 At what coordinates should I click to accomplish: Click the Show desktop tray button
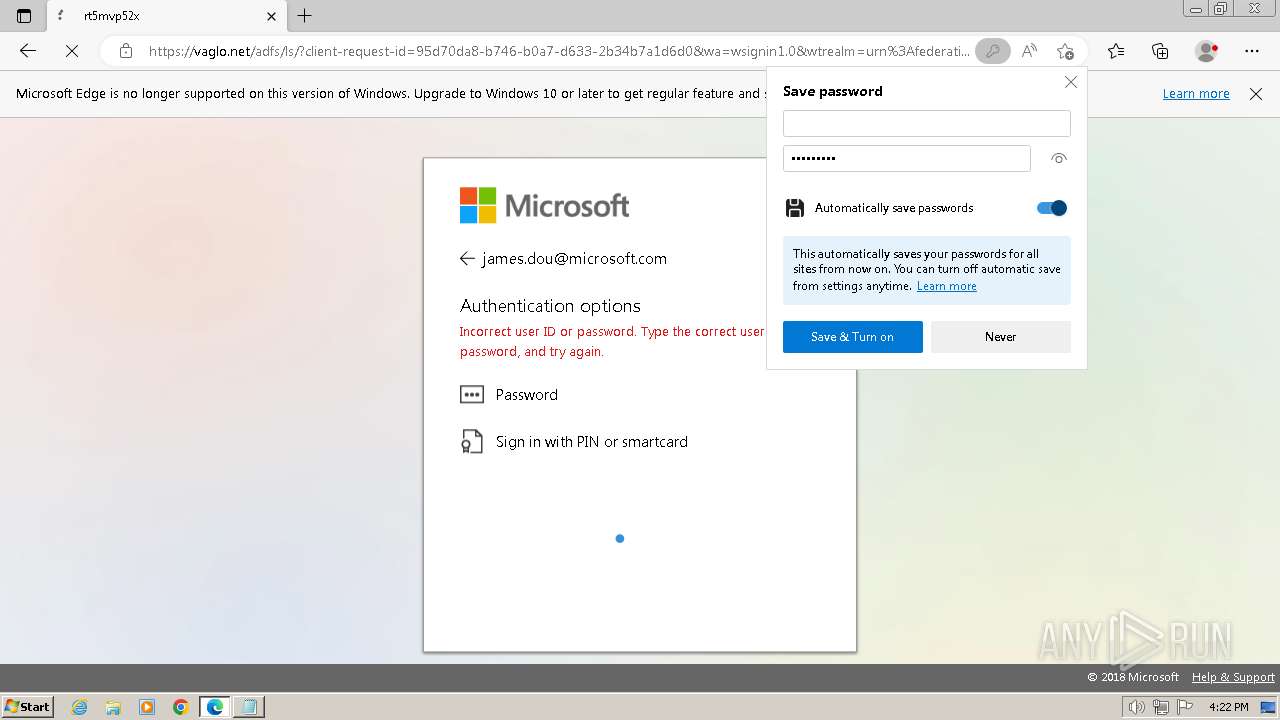point(1268,707)
